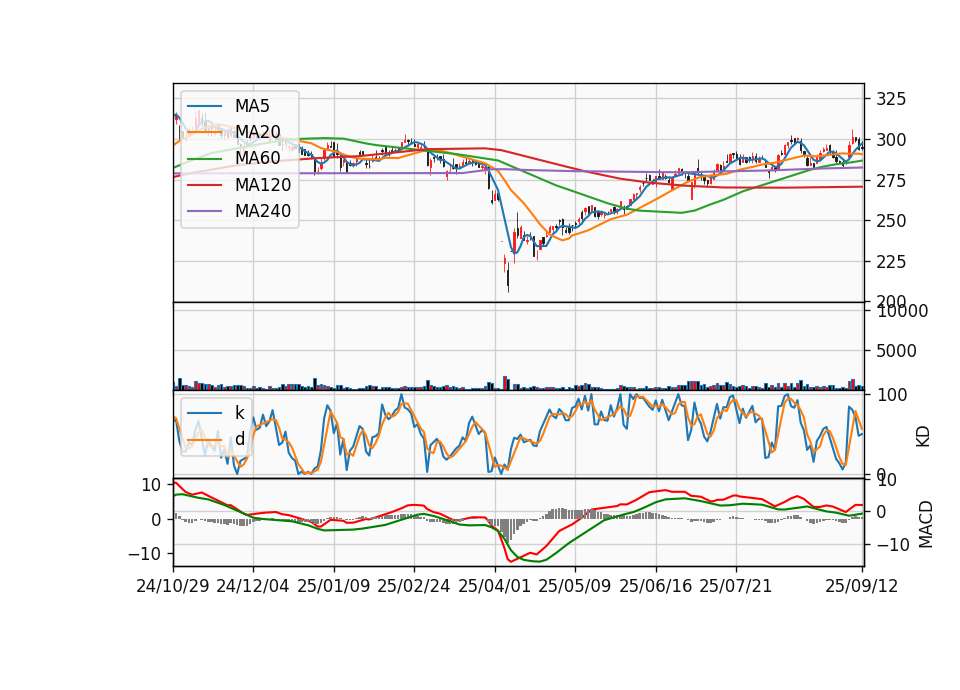960x690 pixels.
Task: Click the left MACD axis 10 label
Action: coord(151,486)
